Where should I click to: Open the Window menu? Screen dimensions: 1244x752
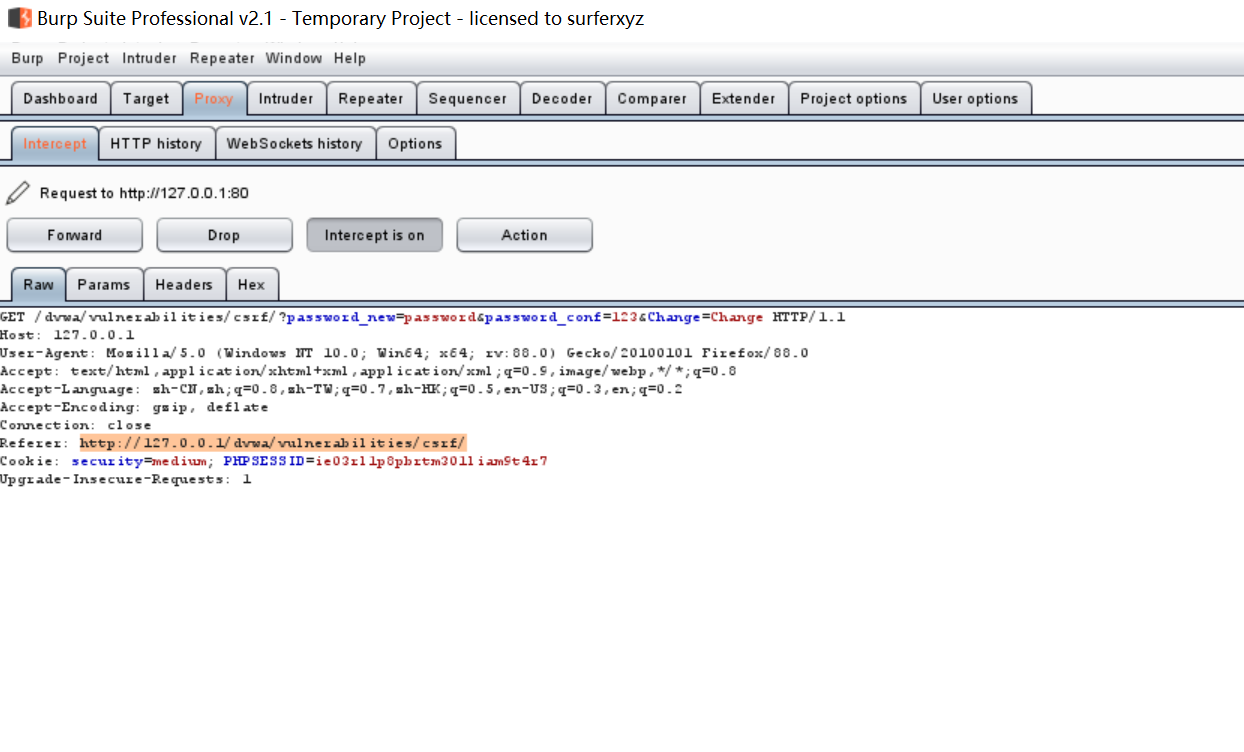coord(294,58)
